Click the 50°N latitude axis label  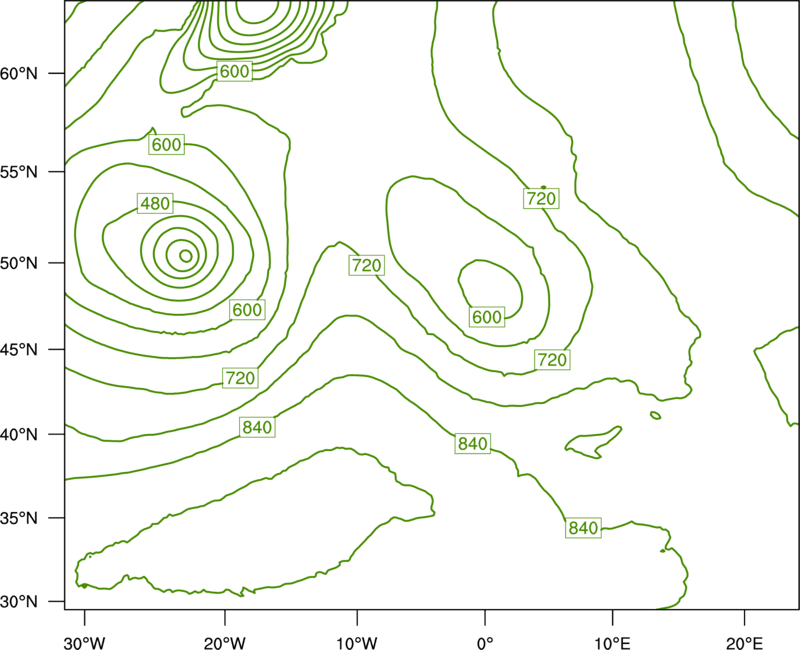[19, 263]
